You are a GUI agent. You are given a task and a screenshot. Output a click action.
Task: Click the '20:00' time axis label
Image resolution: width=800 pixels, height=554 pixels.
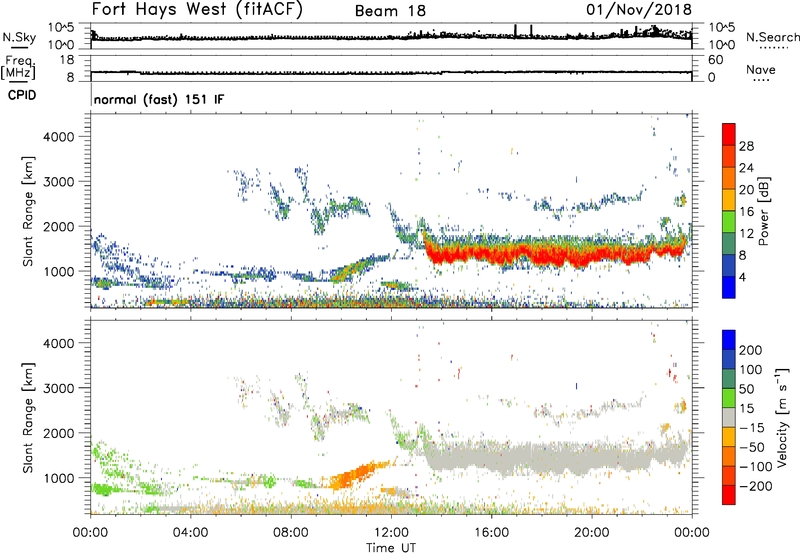click(x=592, y=533)
